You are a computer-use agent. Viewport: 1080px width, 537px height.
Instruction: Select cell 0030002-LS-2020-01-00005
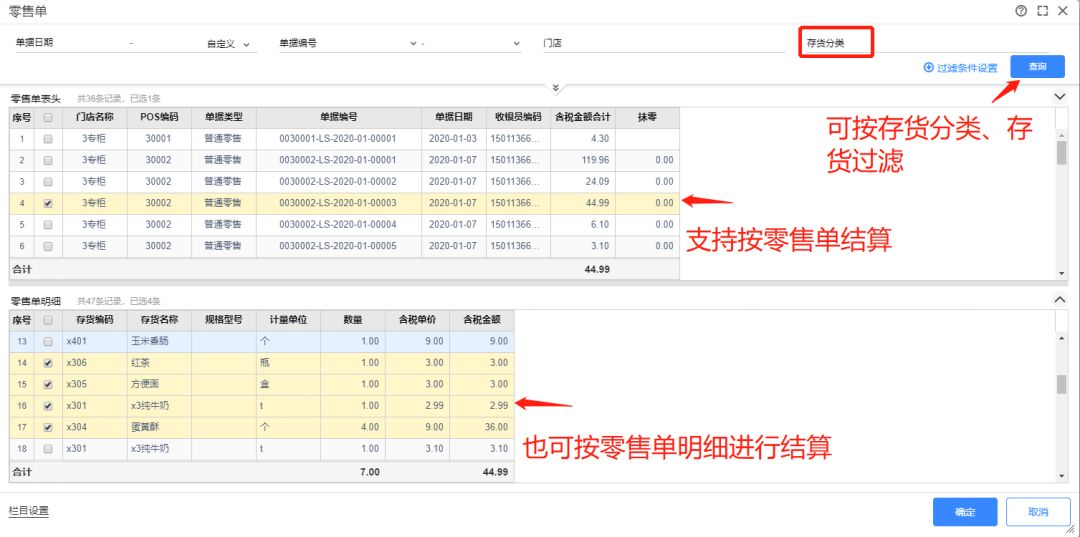pyautogui.click(x=338, y=246)
